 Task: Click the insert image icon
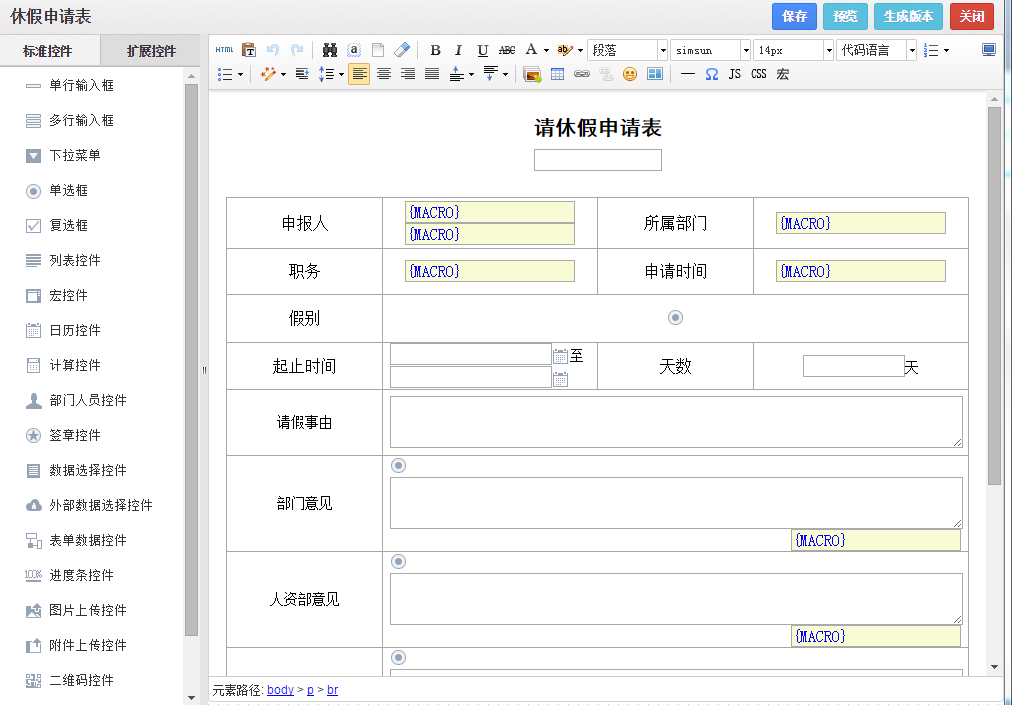[x=532, y=74]
